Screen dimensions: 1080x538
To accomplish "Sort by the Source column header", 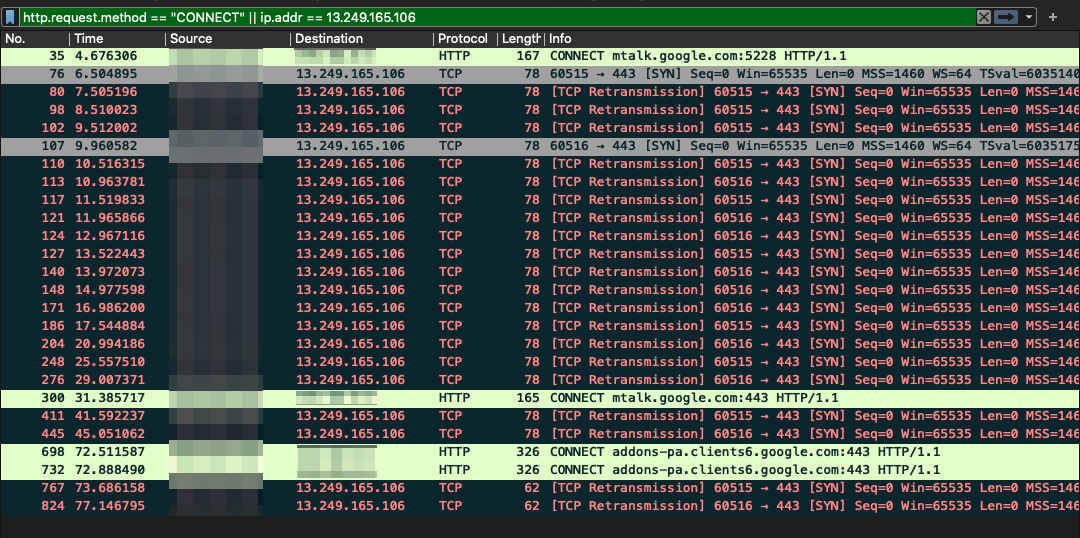I will (228, 39).
